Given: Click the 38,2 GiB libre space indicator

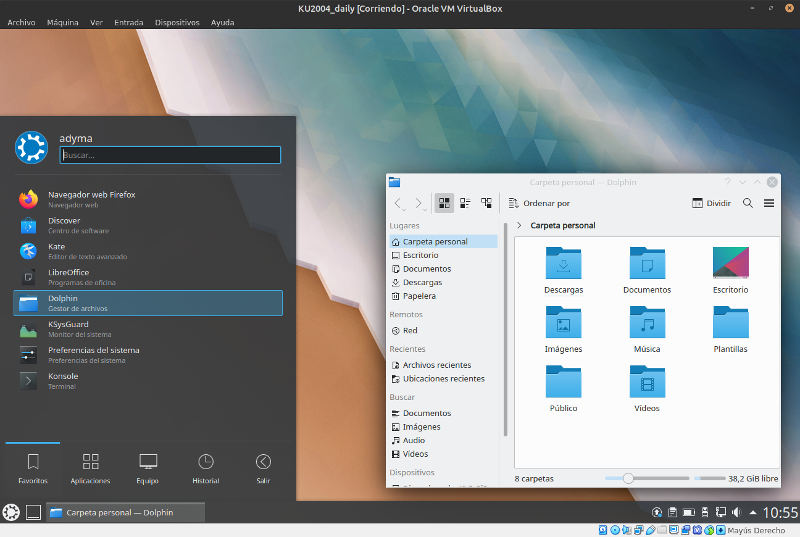Looking at the screenshot, I should point(736,478).
